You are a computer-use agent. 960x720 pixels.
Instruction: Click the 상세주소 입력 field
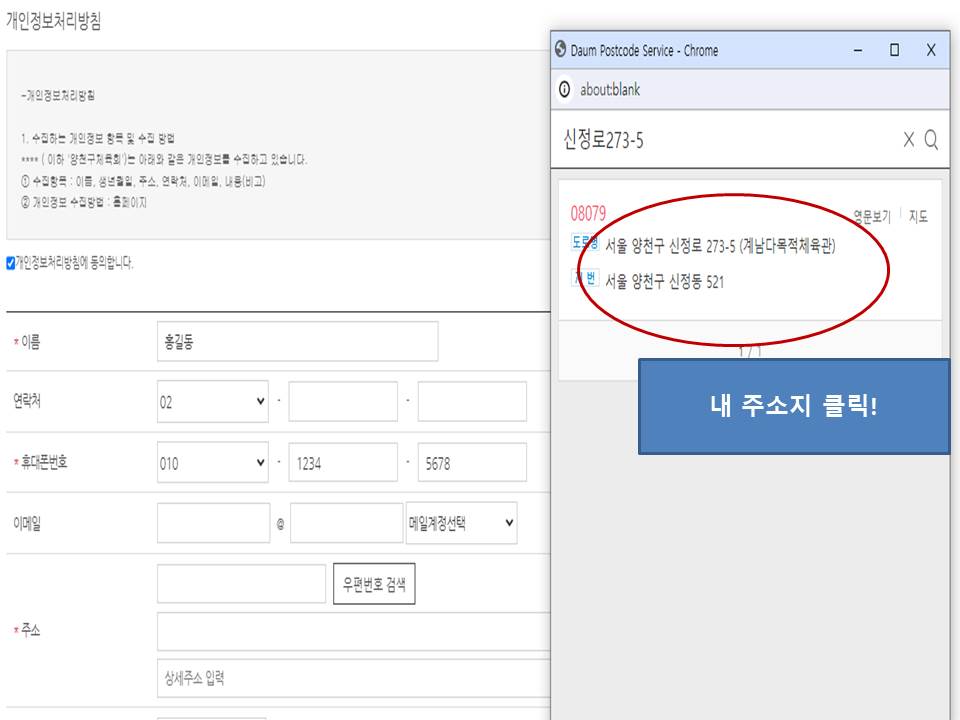click(354, 678)
